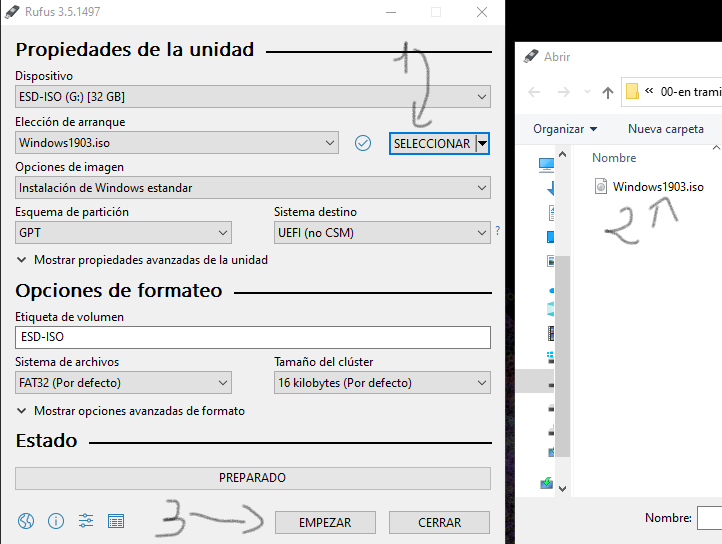Open the Tamaño del clúster dropdown

(382, 383)
